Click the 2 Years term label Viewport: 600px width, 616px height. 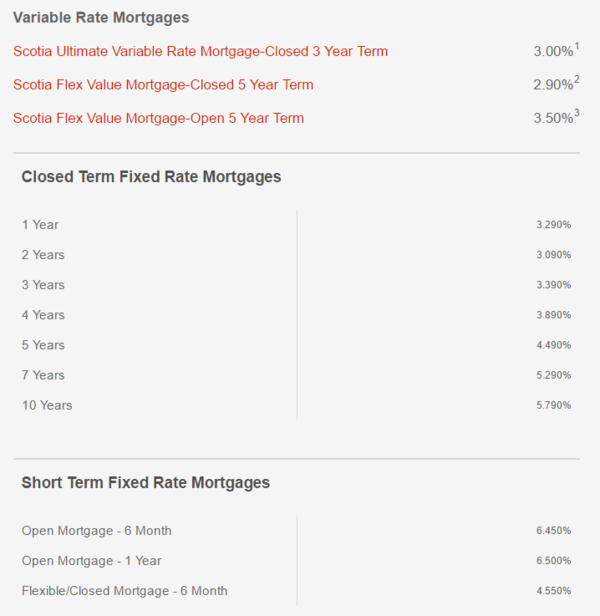[43, 255]
